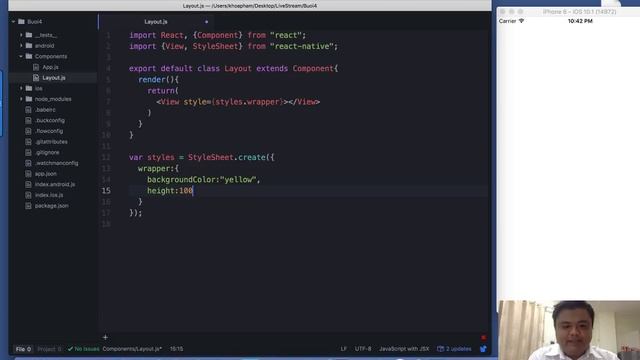Click the index.ios.js file icon
The width and height of the screenshot is (640, 360).
(x=28, y=195)
